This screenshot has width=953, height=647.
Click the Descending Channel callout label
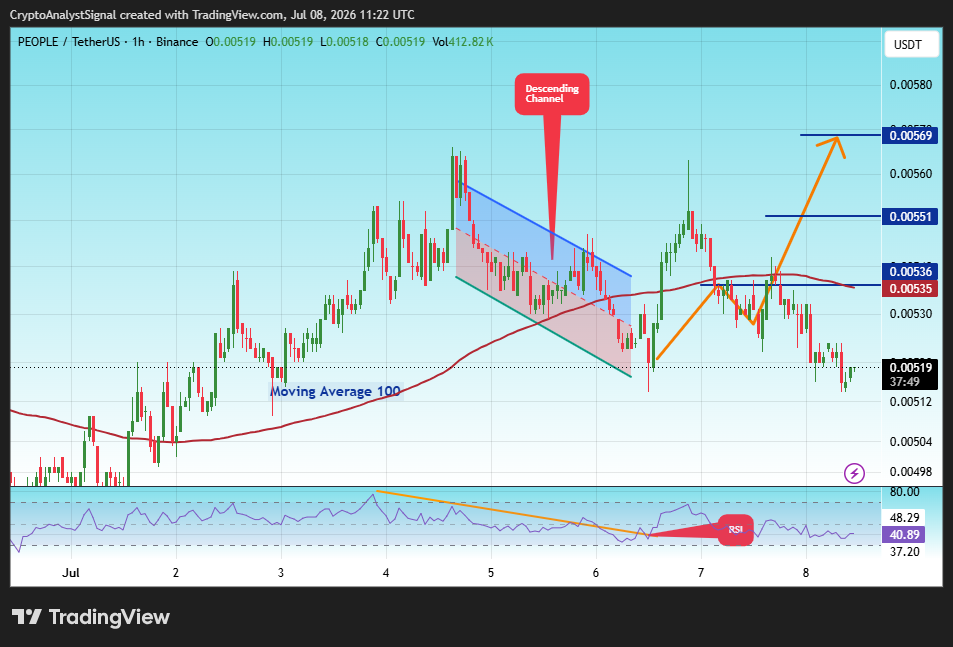point(552,94)
